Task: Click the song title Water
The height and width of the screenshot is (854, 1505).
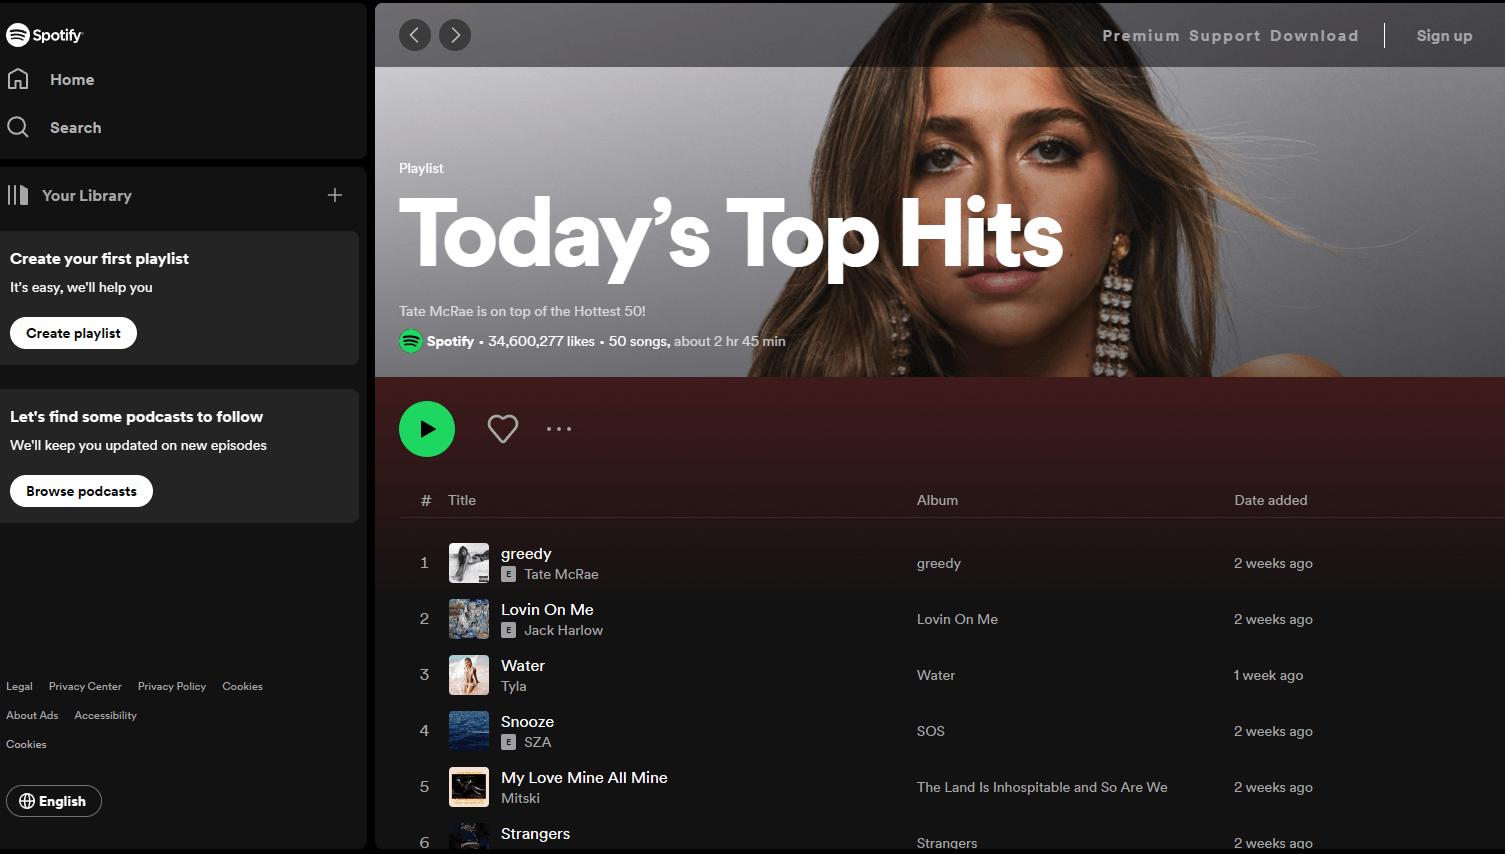Action: 523,665
